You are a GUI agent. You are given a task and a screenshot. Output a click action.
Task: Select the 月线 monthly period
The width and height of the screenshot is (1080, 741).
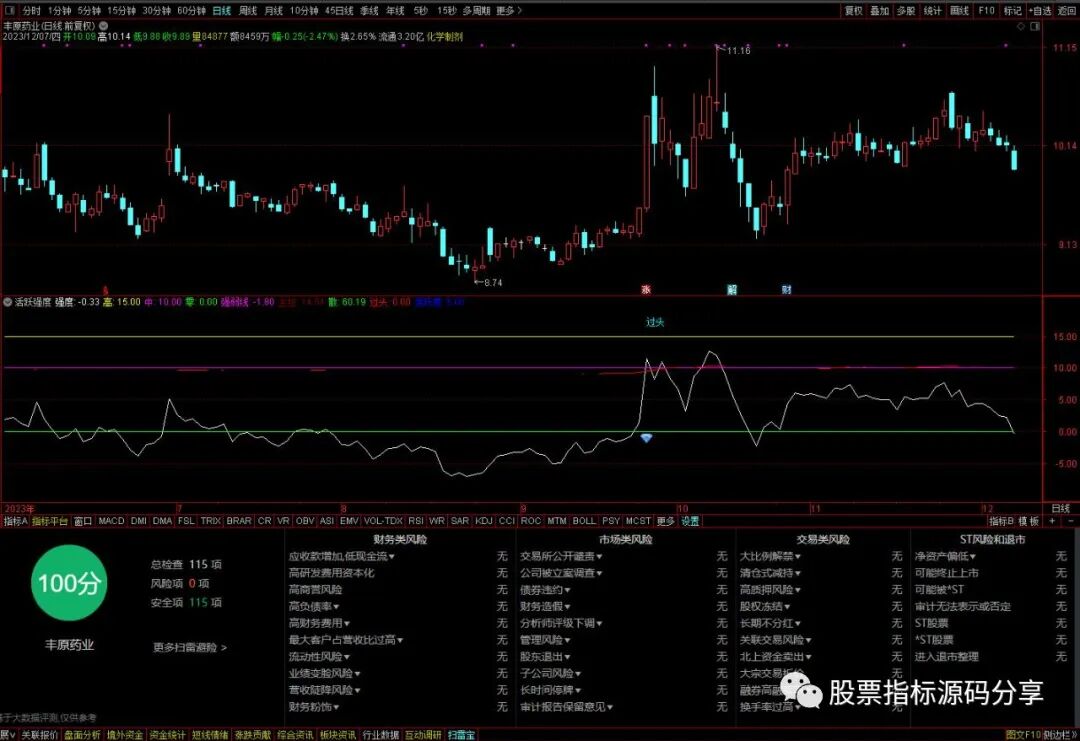[x=274, y=10]
